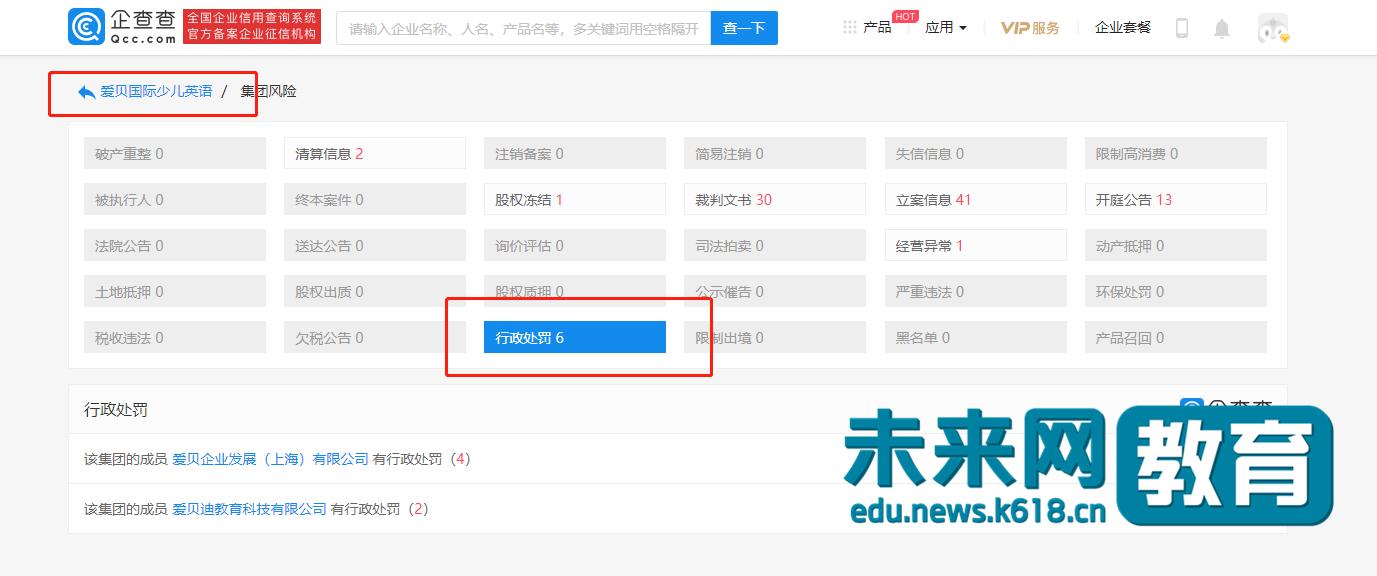Viewport: 1377px width, 576px height.
Task: Click the 企查查 Qcc.com logo
Action: [x=117, y=25]
